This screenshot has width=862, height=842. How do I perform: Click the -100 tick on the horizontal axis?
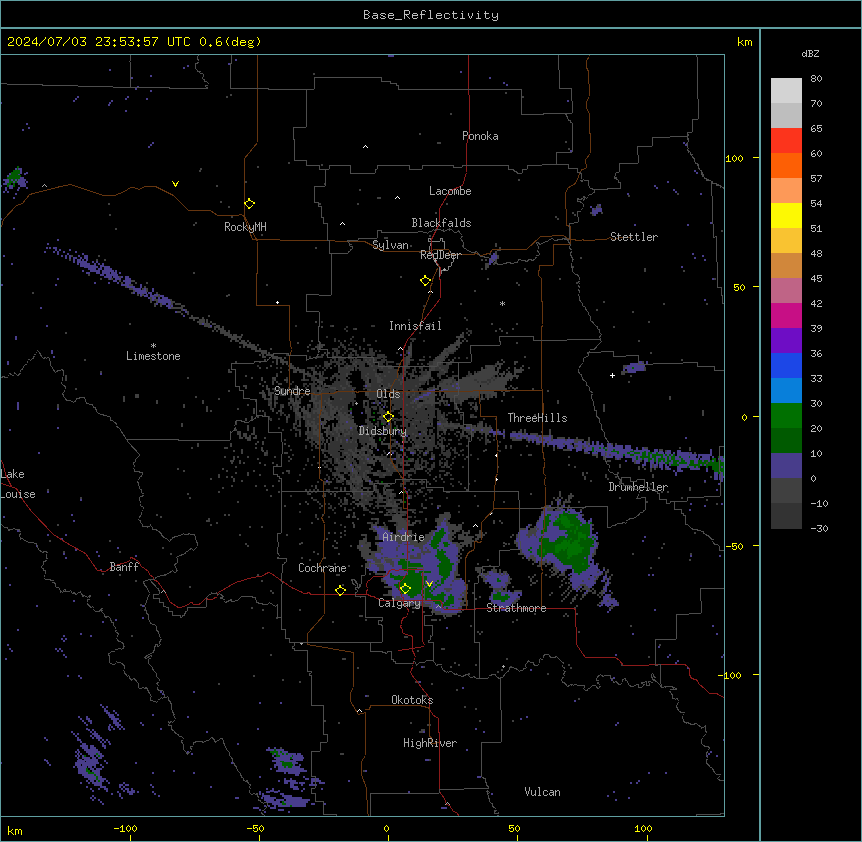click(x=126, y=828)
